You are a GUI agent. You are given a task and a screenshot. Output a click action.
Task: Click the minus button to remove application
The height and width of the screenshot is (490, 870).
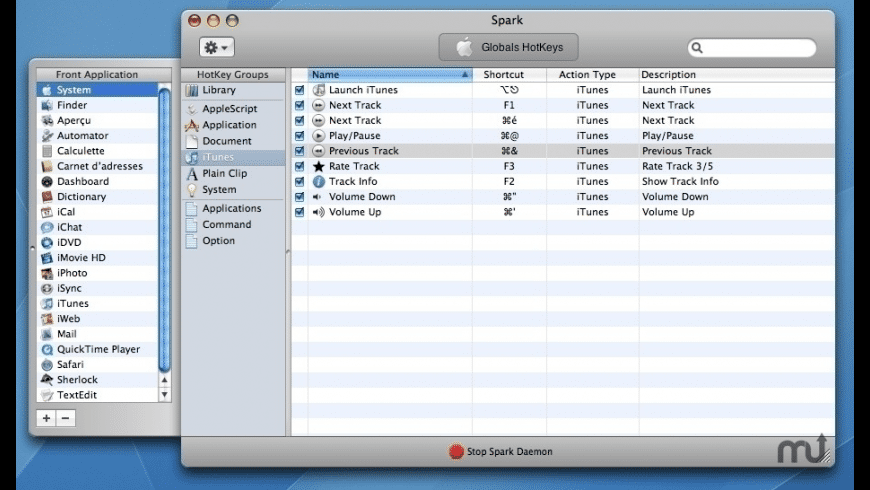tap(65, 418)
